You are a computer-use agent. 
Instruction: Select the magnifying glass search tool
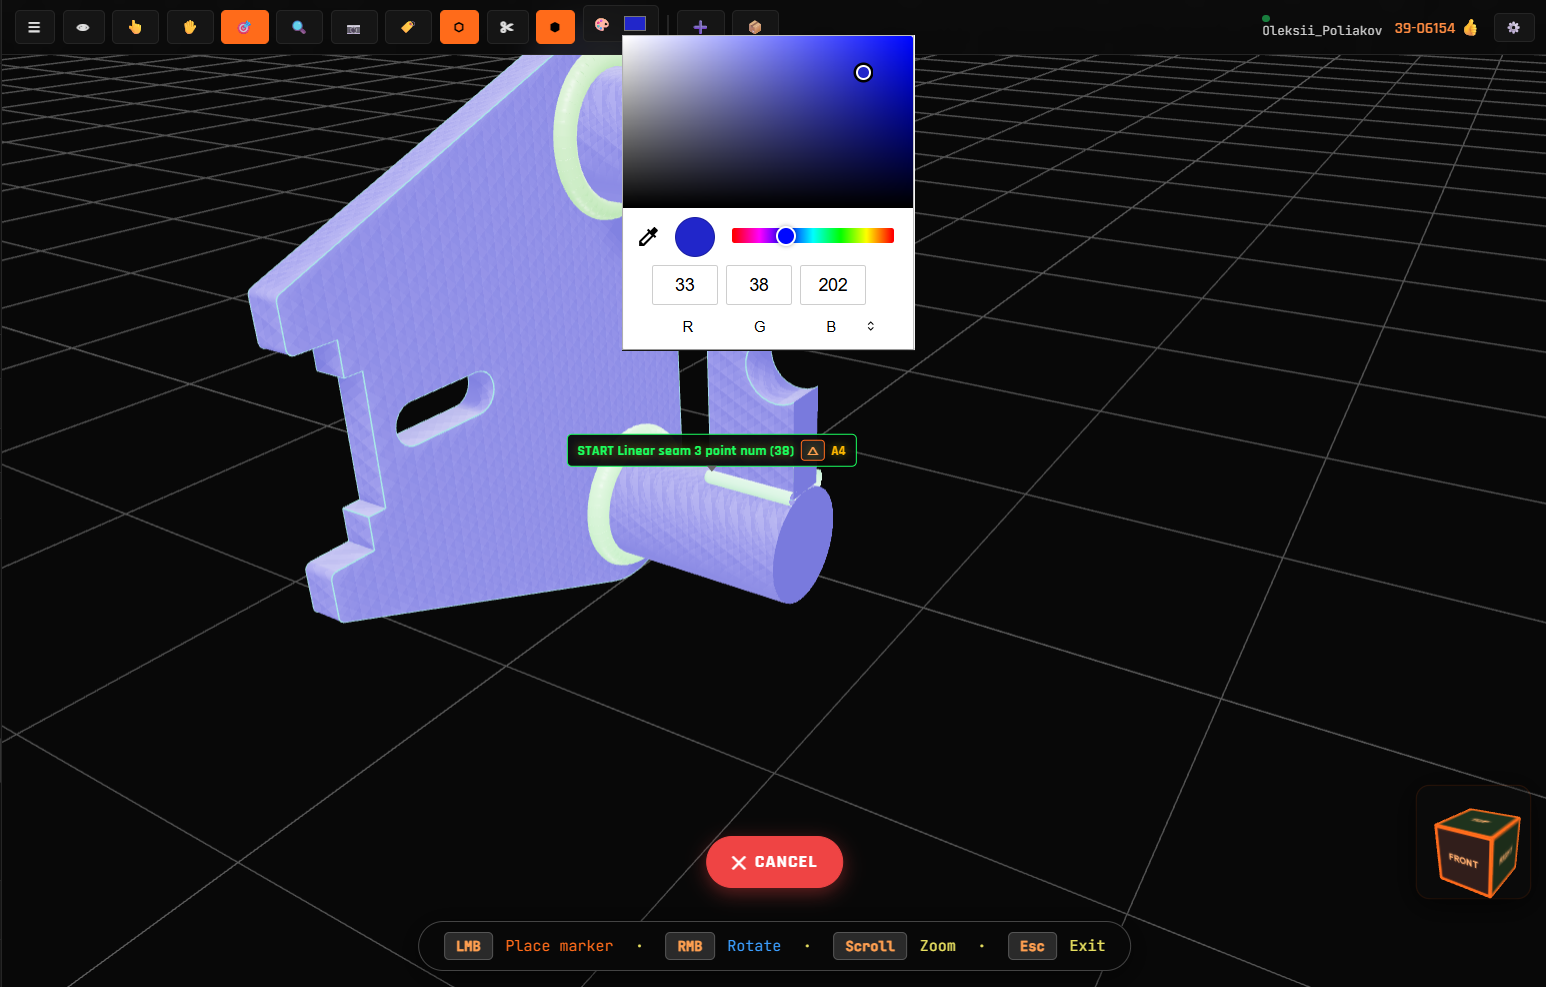[299, 27]
